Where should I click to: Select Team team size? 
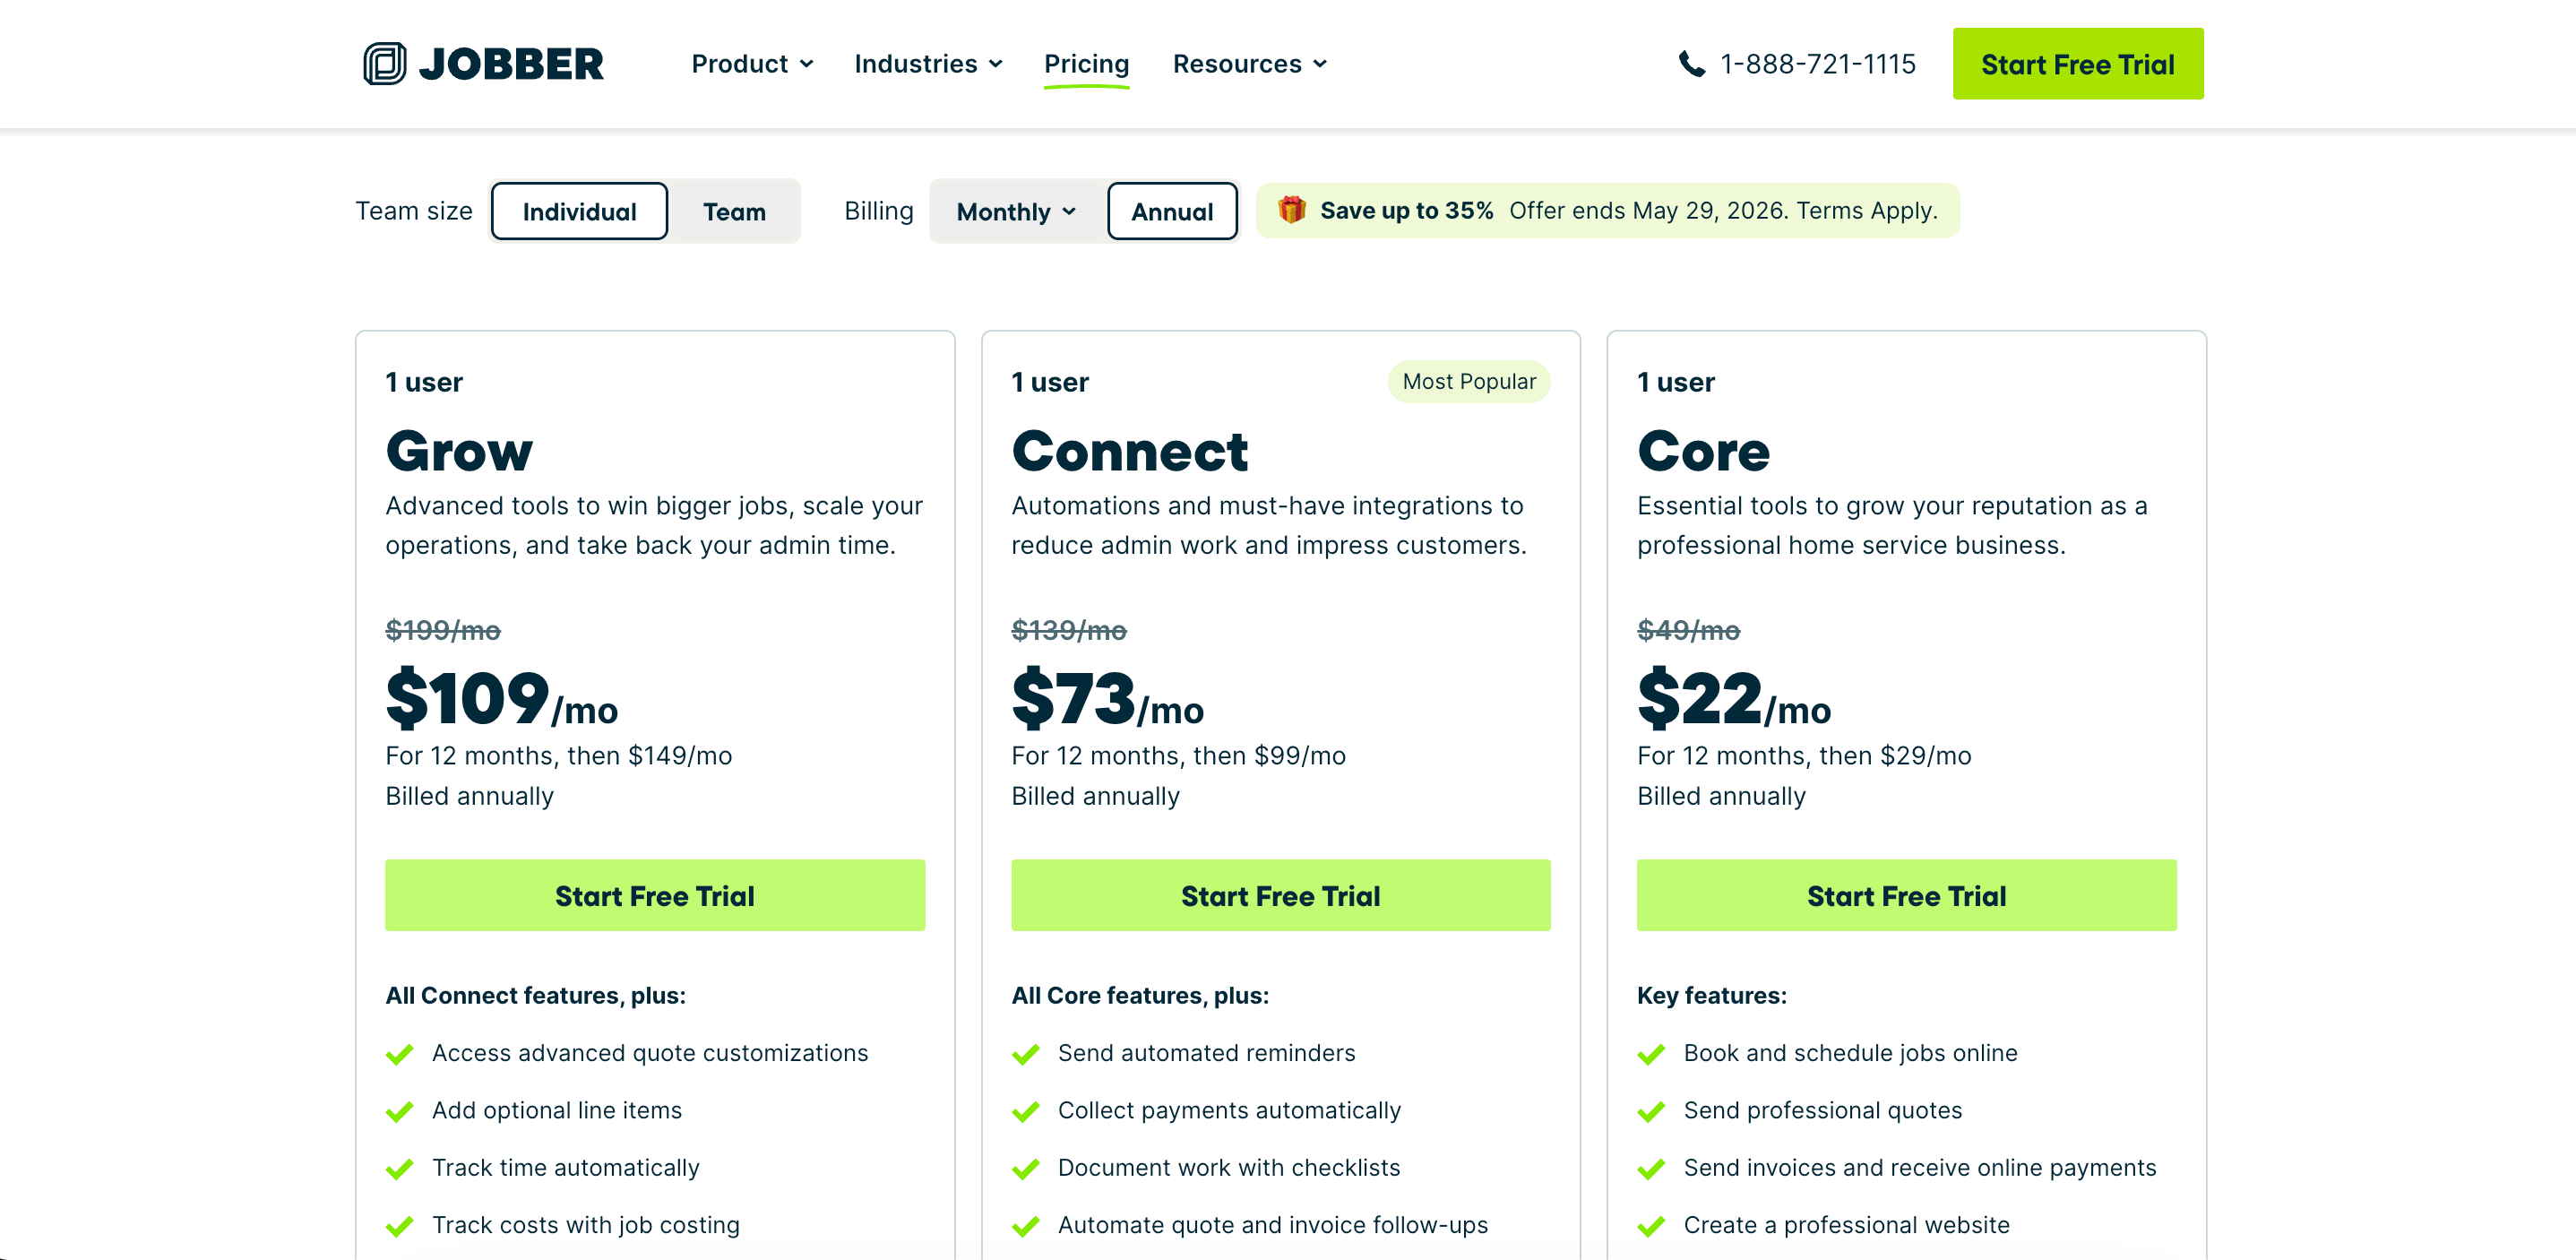734,211
